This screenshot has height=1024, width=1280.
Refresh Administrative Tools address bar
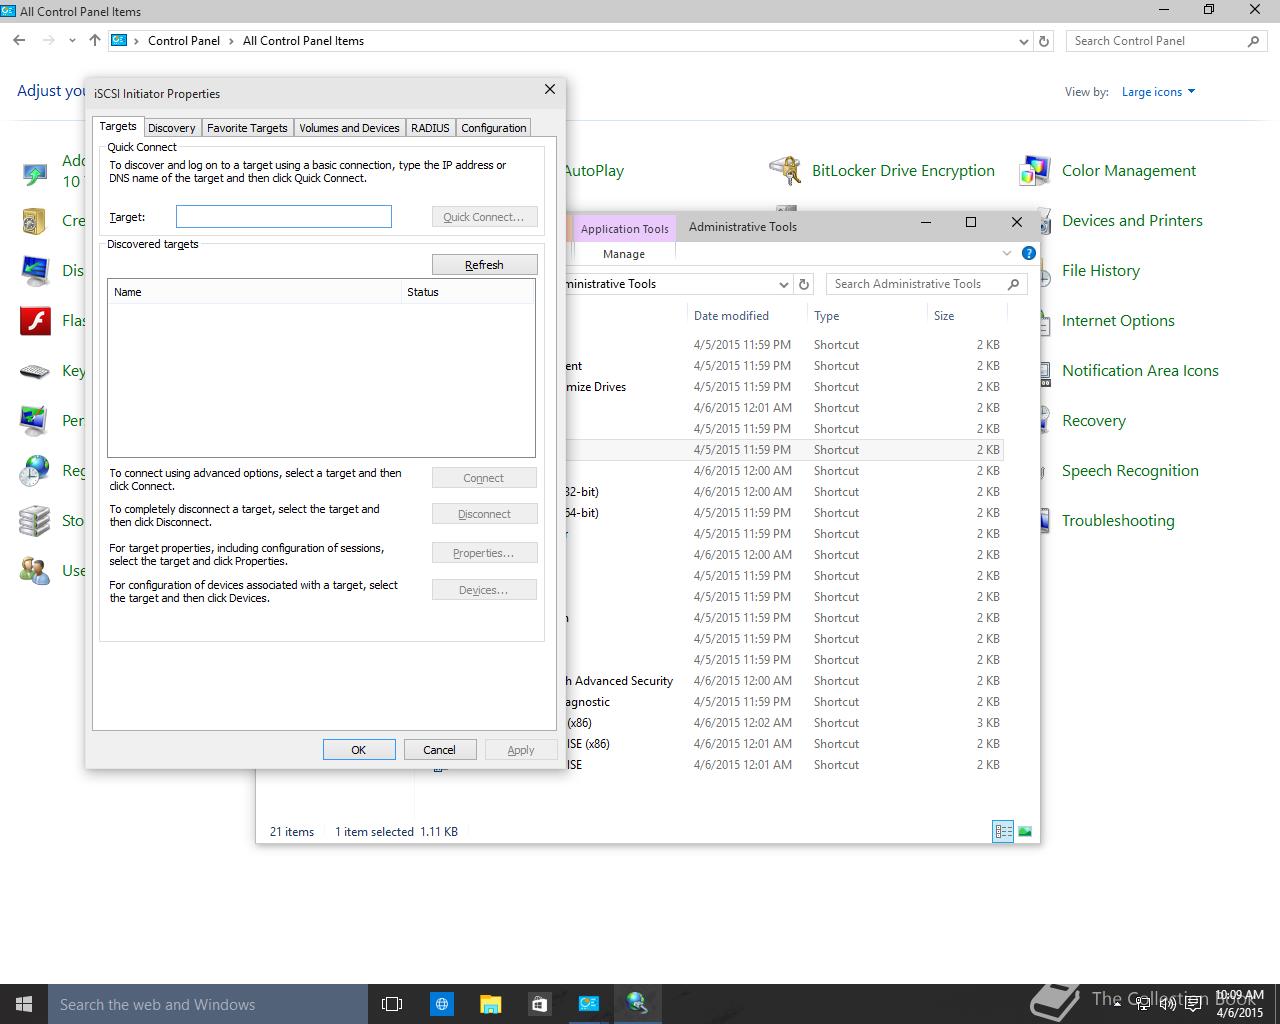pos(803,284)
